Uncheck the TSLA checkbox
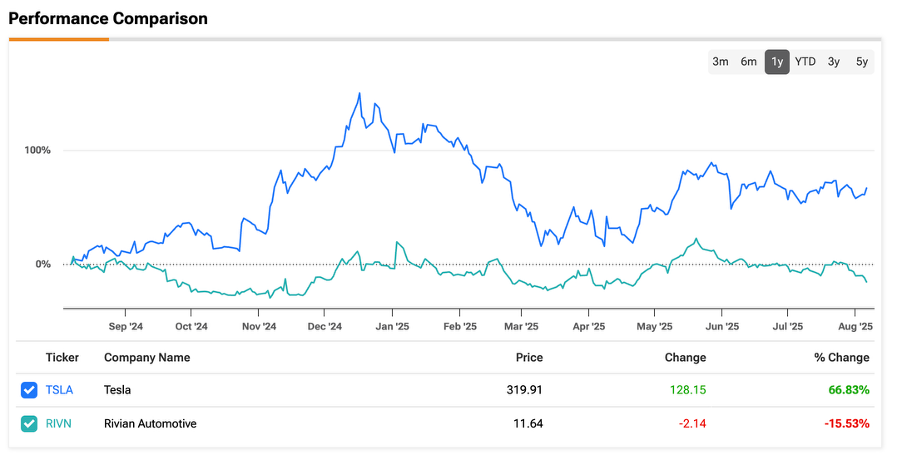 click(29, 390)
